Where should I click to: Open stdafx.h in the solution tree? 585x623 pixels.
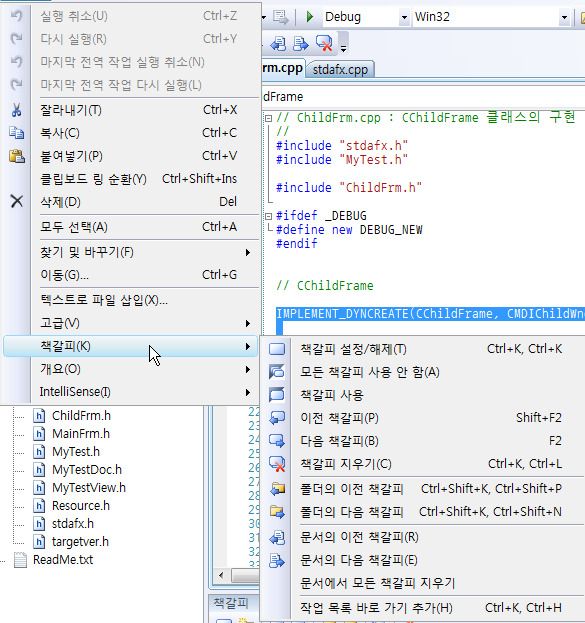point(73,524)
